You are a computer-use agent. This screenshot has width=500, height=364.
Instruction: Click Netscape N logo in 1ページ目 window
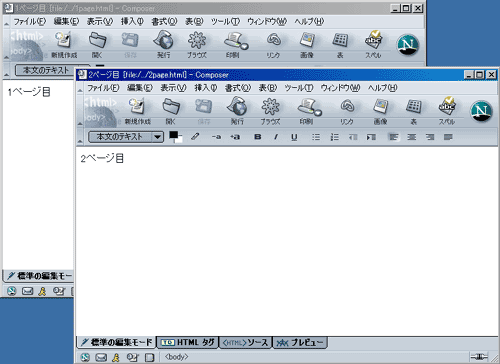point(407,45)
